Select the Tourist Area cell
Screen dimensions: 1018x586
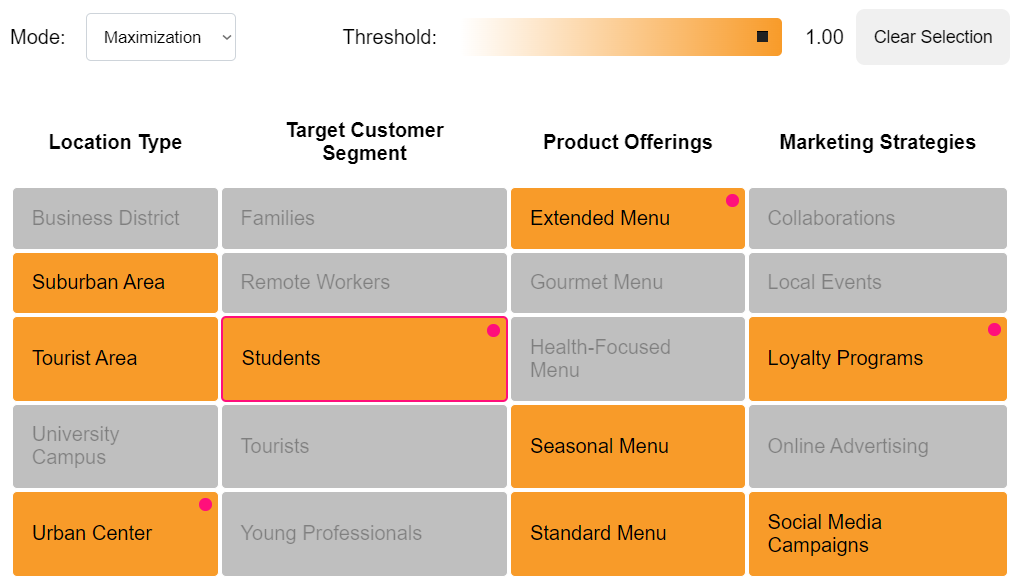click(115, 358)
